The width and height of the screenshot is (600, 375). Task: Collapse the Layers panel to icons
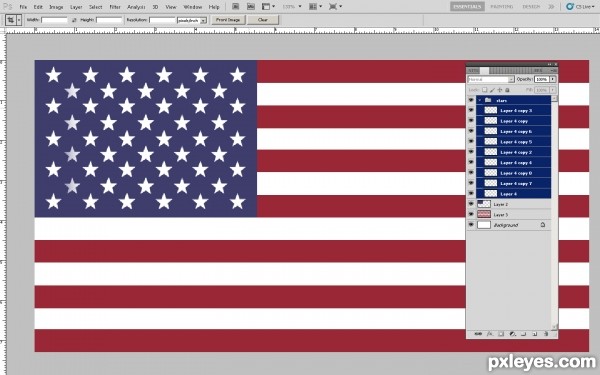point(549,64)
